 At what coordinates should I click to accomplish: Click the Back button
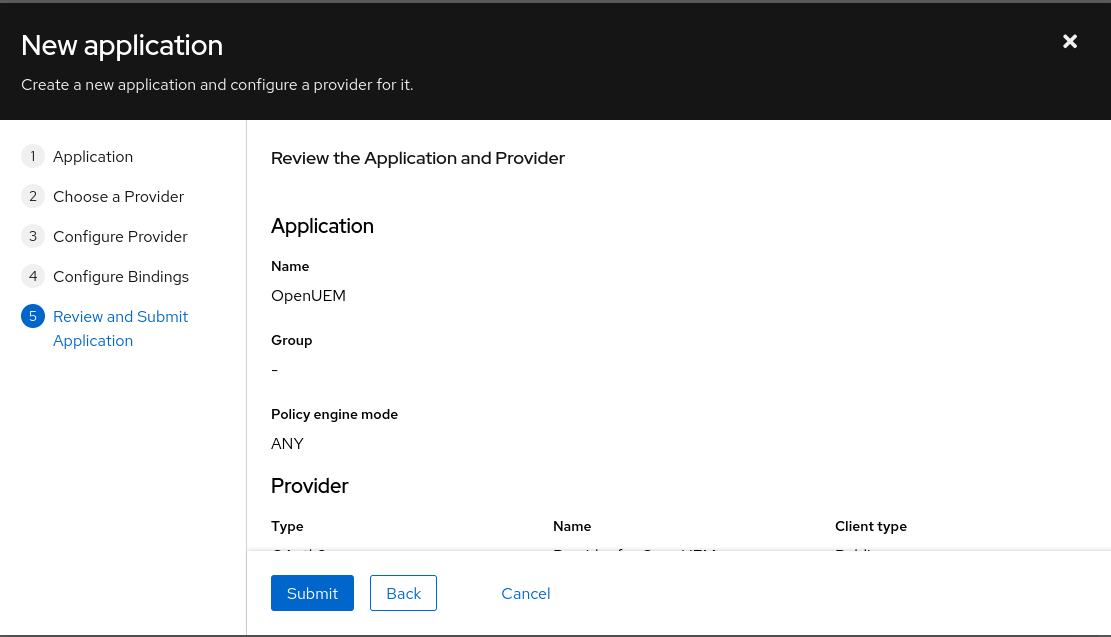click(403, 593)
